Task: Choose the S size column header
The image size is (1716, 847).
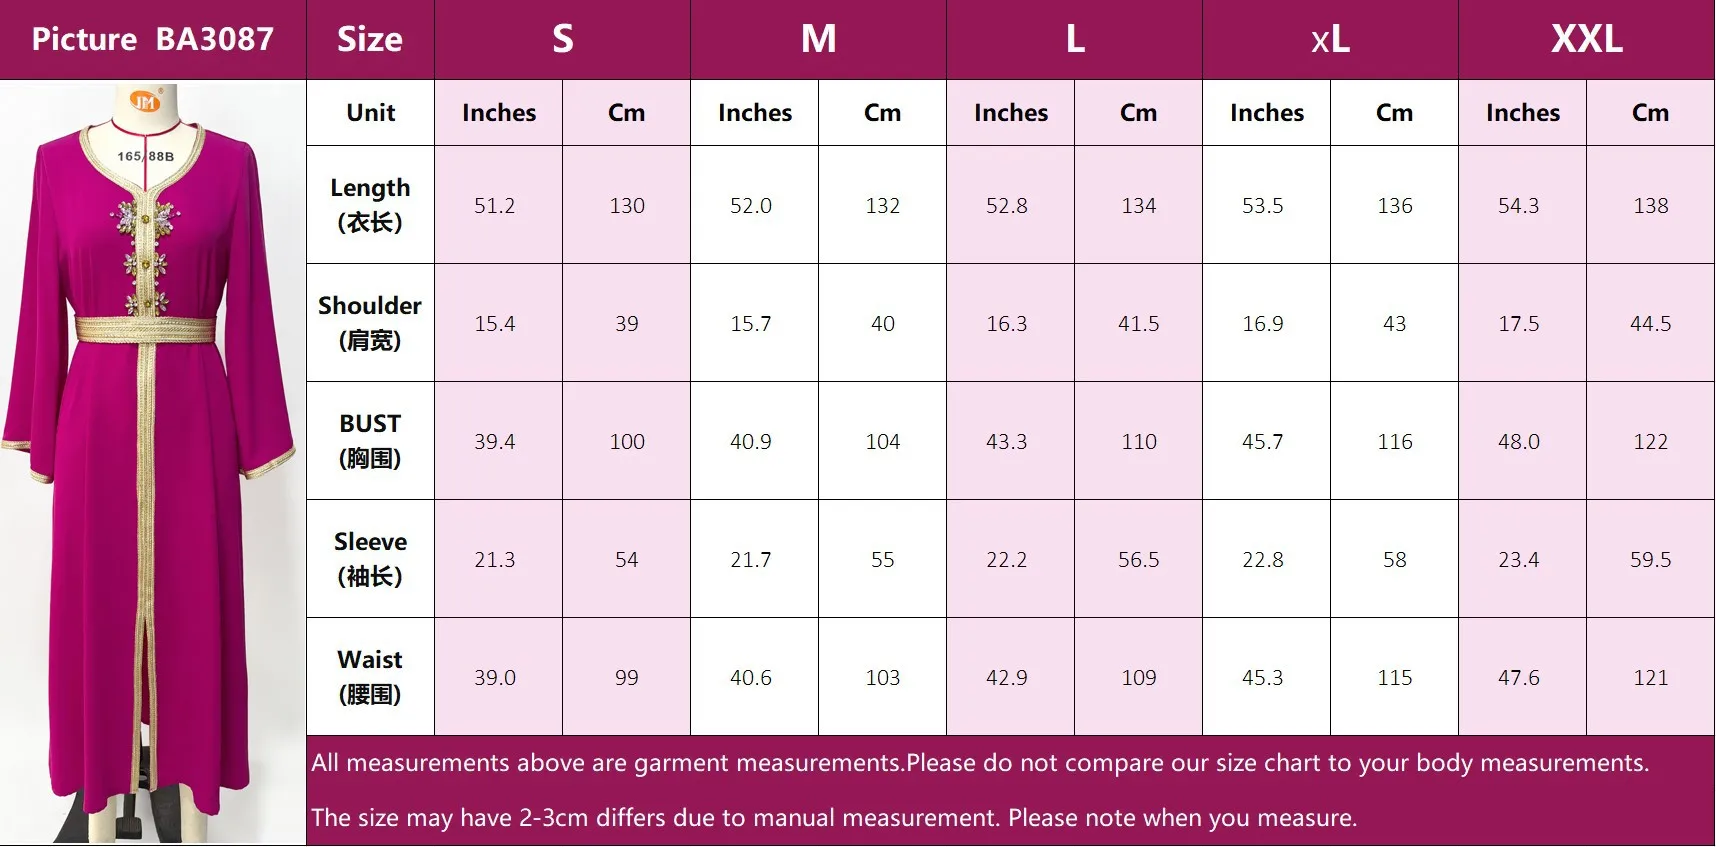Action: pyautogui.click(x=562, y=39)
